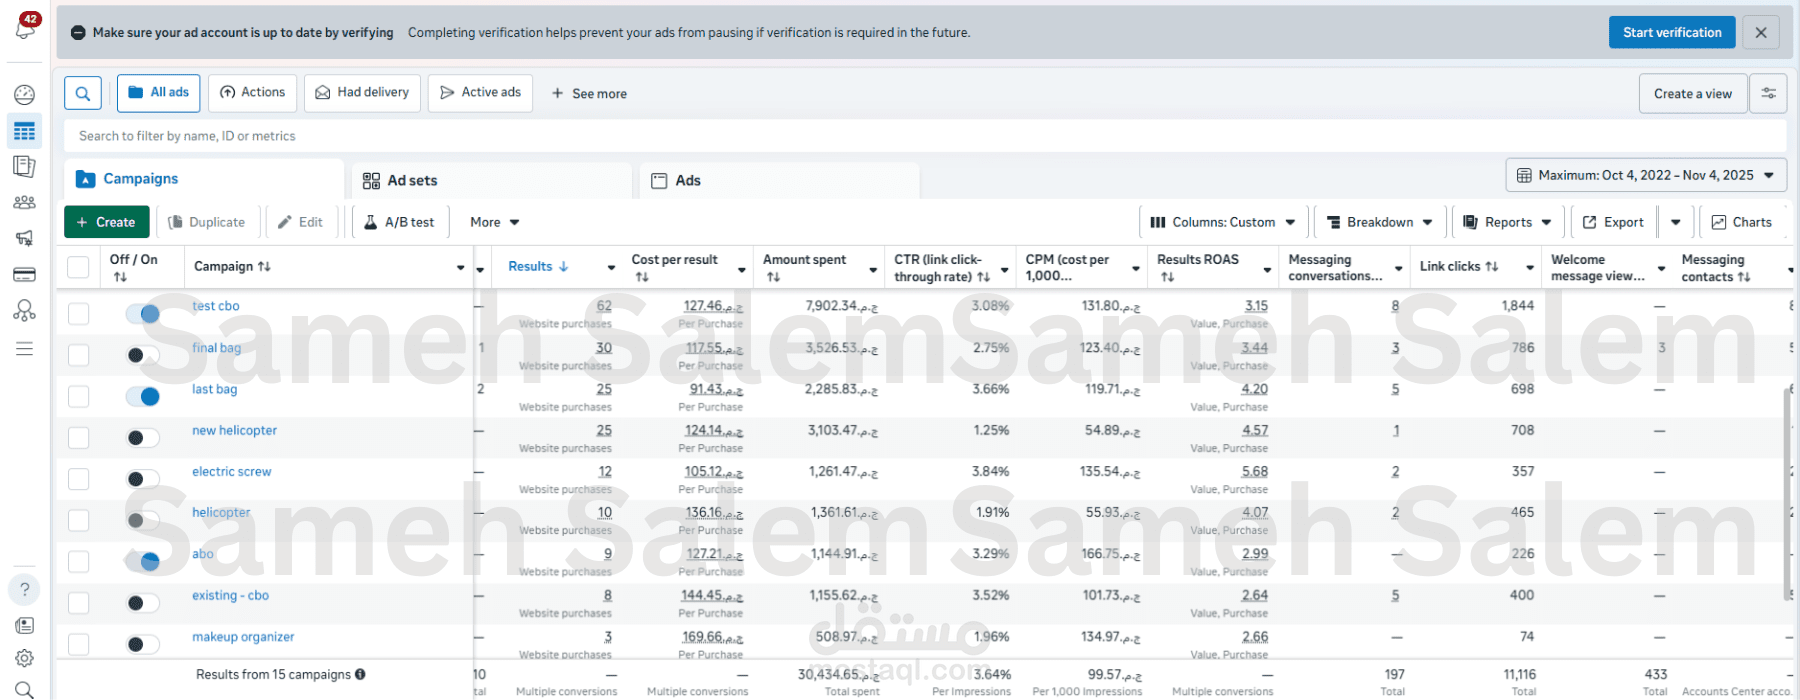Click the A/B test button
The width and height of the screenshot is (1800, 700).
399,222
